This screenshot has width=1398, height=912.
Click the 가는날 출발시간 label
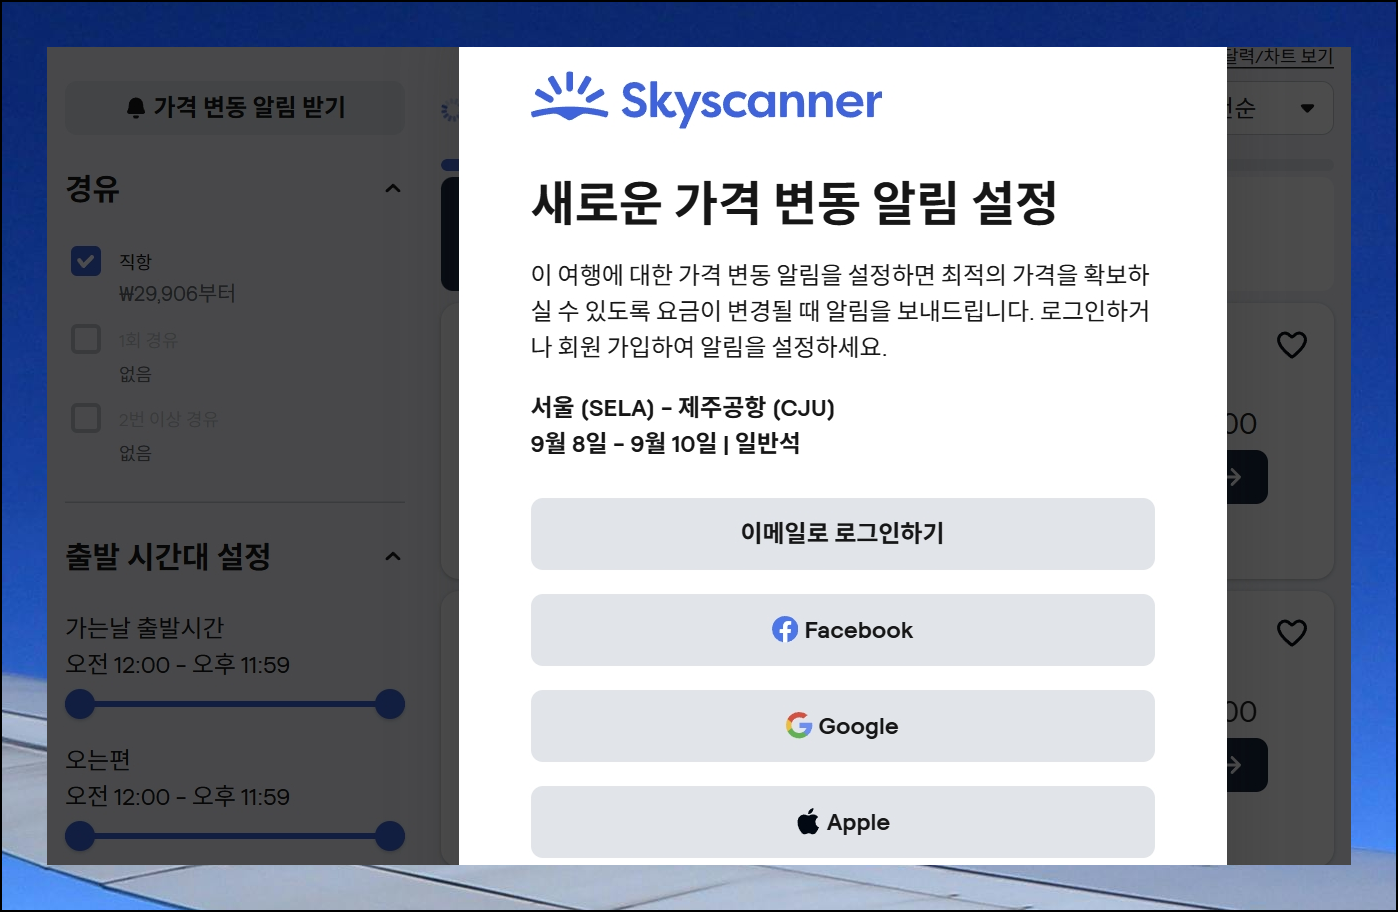(x=145, y=627)
